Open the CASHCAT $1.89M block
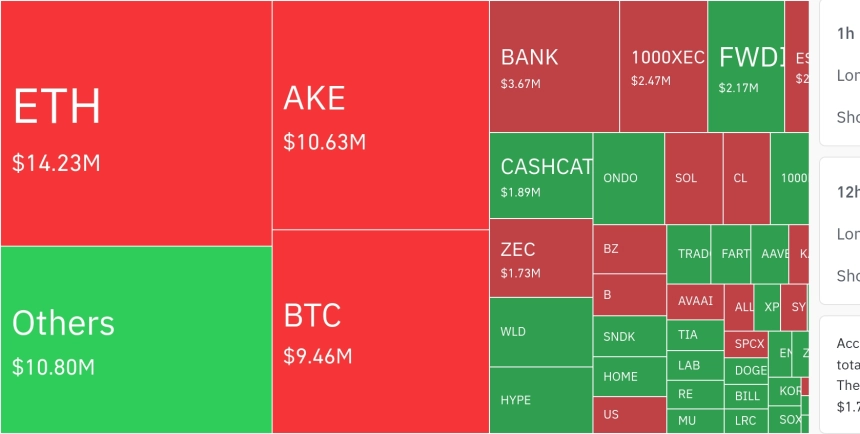Screen dimensions: 860x434 pos(541,176)
